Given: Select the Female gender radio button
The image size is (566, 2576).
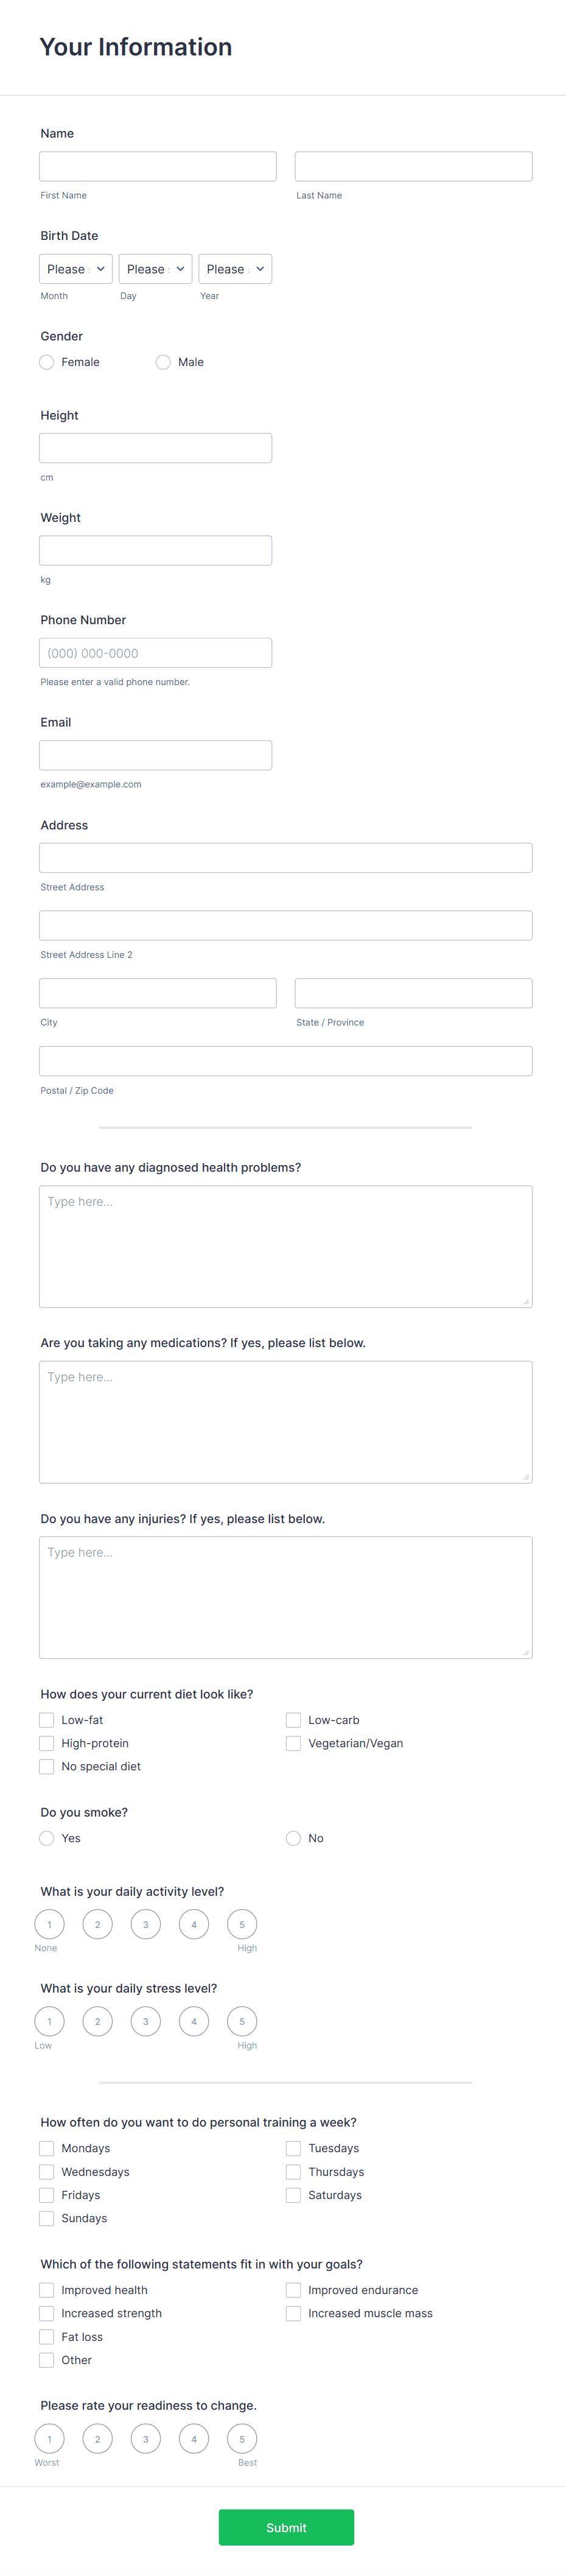Looking at the screenshot, I should click(46, 362).
